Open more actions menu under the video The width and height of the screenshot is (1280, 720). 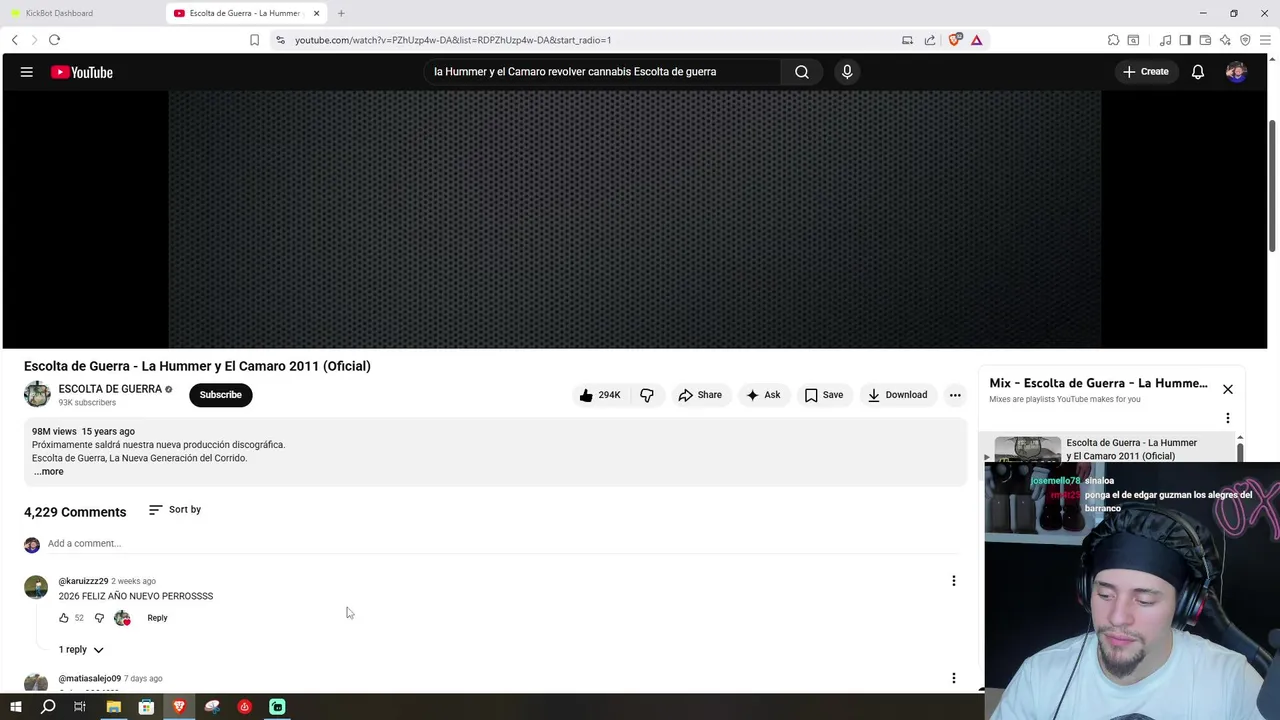click(x=955, y=395)
